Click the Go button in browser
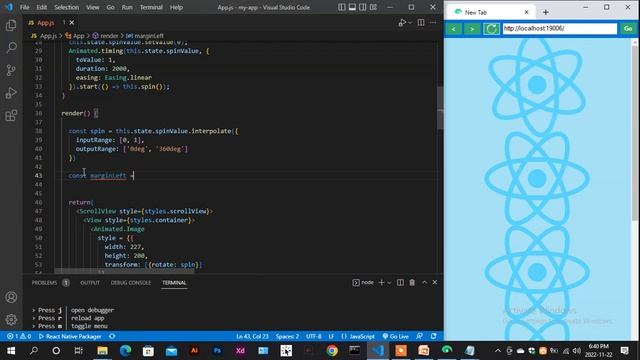640x360 pixels. (628, 28)
